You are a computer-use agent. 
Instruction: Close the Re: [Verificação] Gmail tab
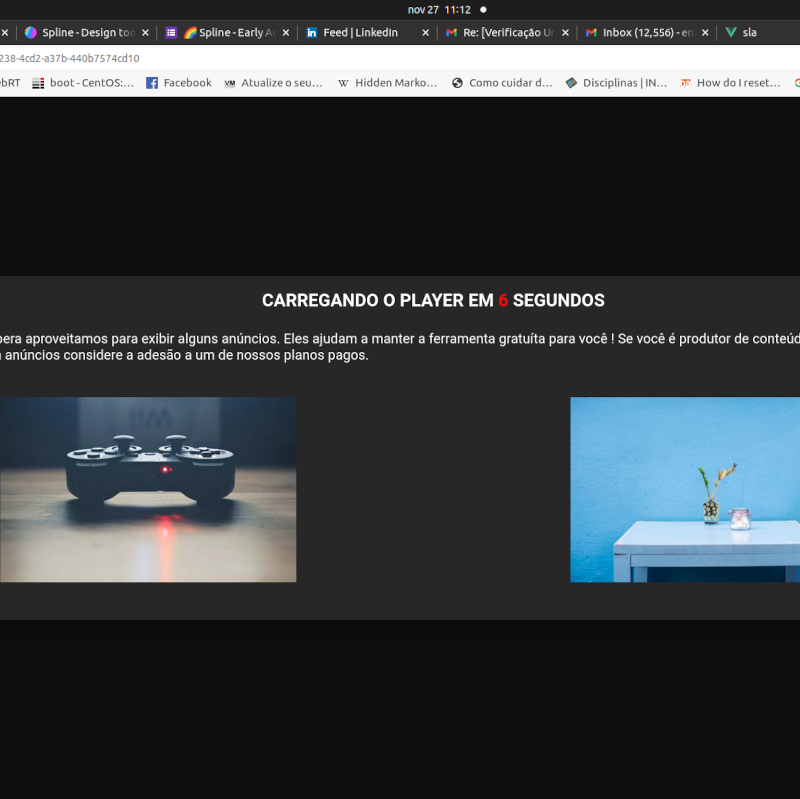tap(565, 33)
